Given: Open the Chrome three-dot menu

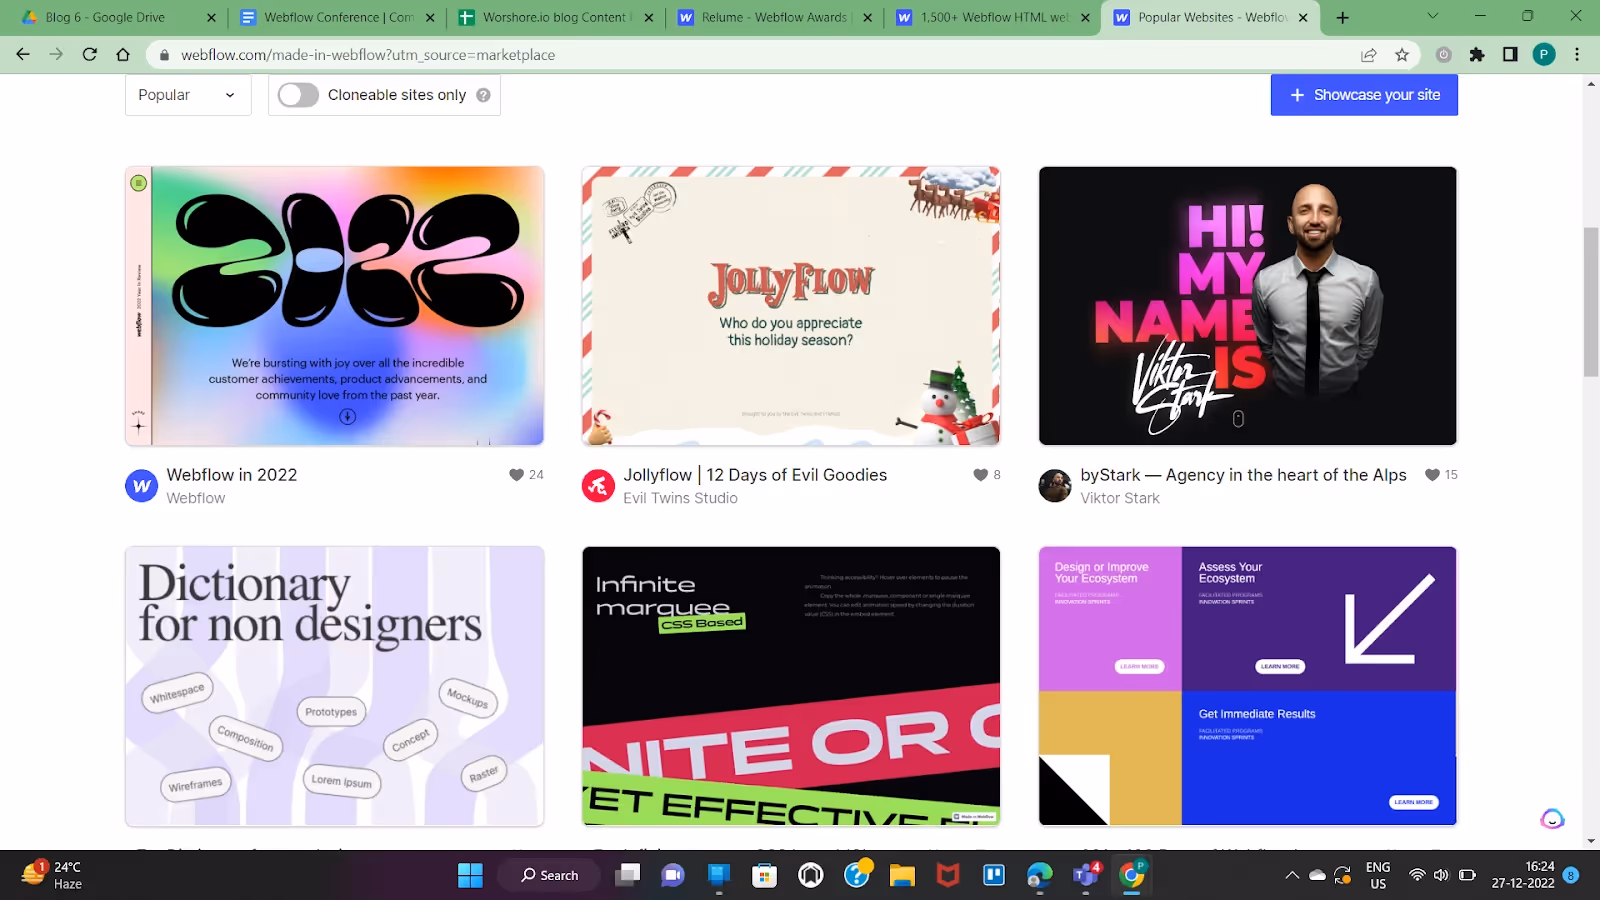Looking at the screenshot, I should tap(1577, 55).
